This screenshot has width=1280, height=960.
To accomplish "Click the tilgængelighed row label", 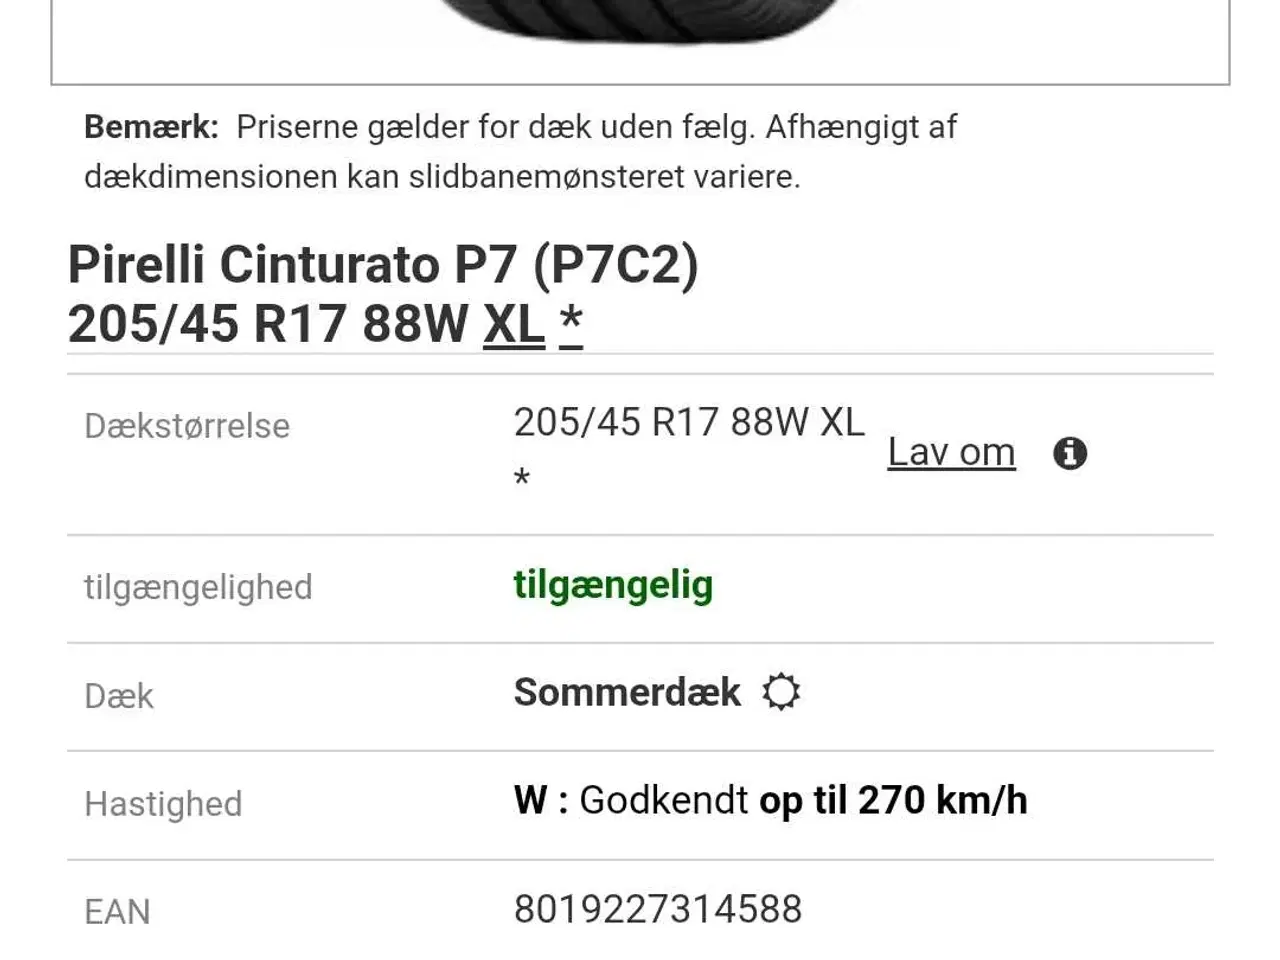I will (x=199, y=587).
